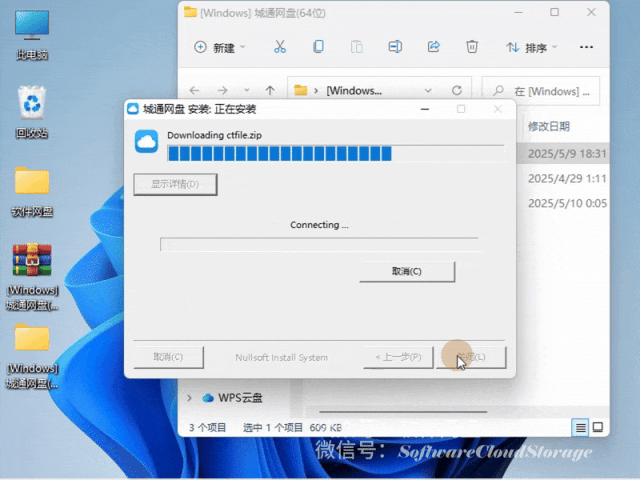Open the three-dots more options in Explorer
640x480 pixels.
[x=586, y=47]
